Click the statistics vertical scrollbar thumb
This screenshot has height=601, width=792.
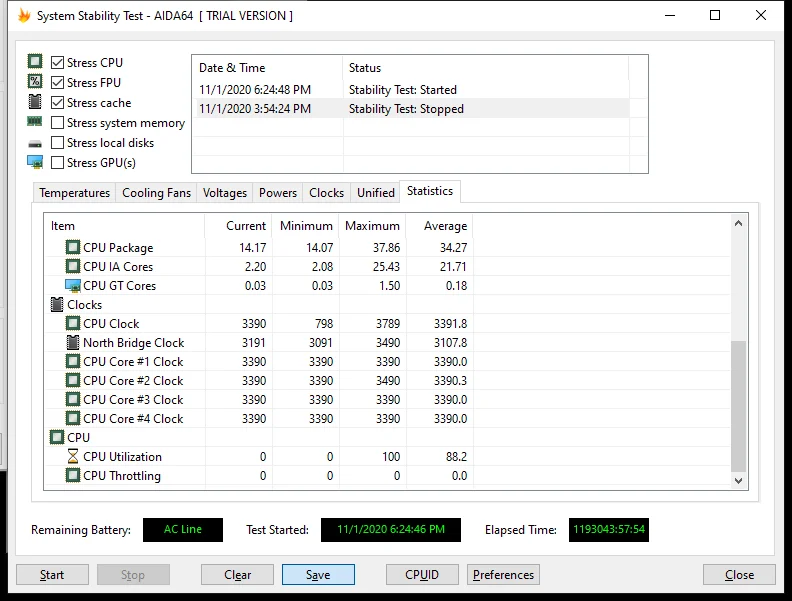[738, 406]
